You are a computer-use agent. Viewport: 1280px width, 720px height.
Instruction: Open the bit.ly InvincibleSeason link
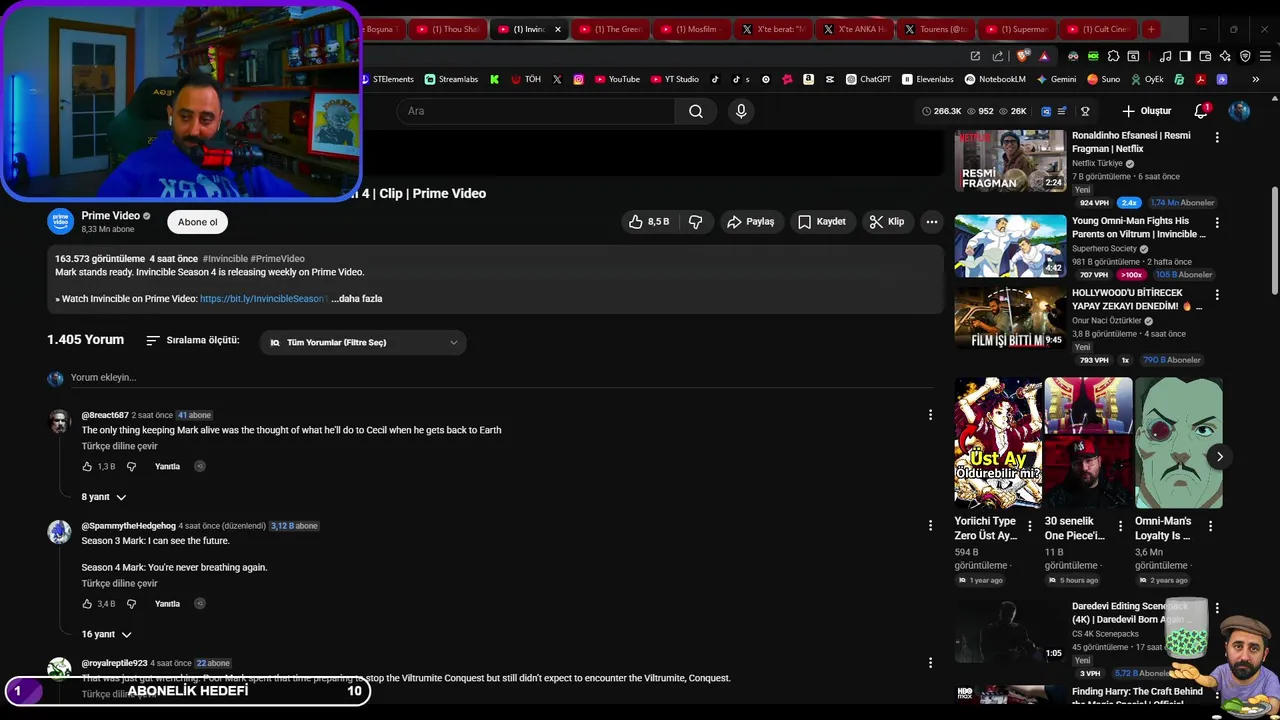(x=262, y=298)
